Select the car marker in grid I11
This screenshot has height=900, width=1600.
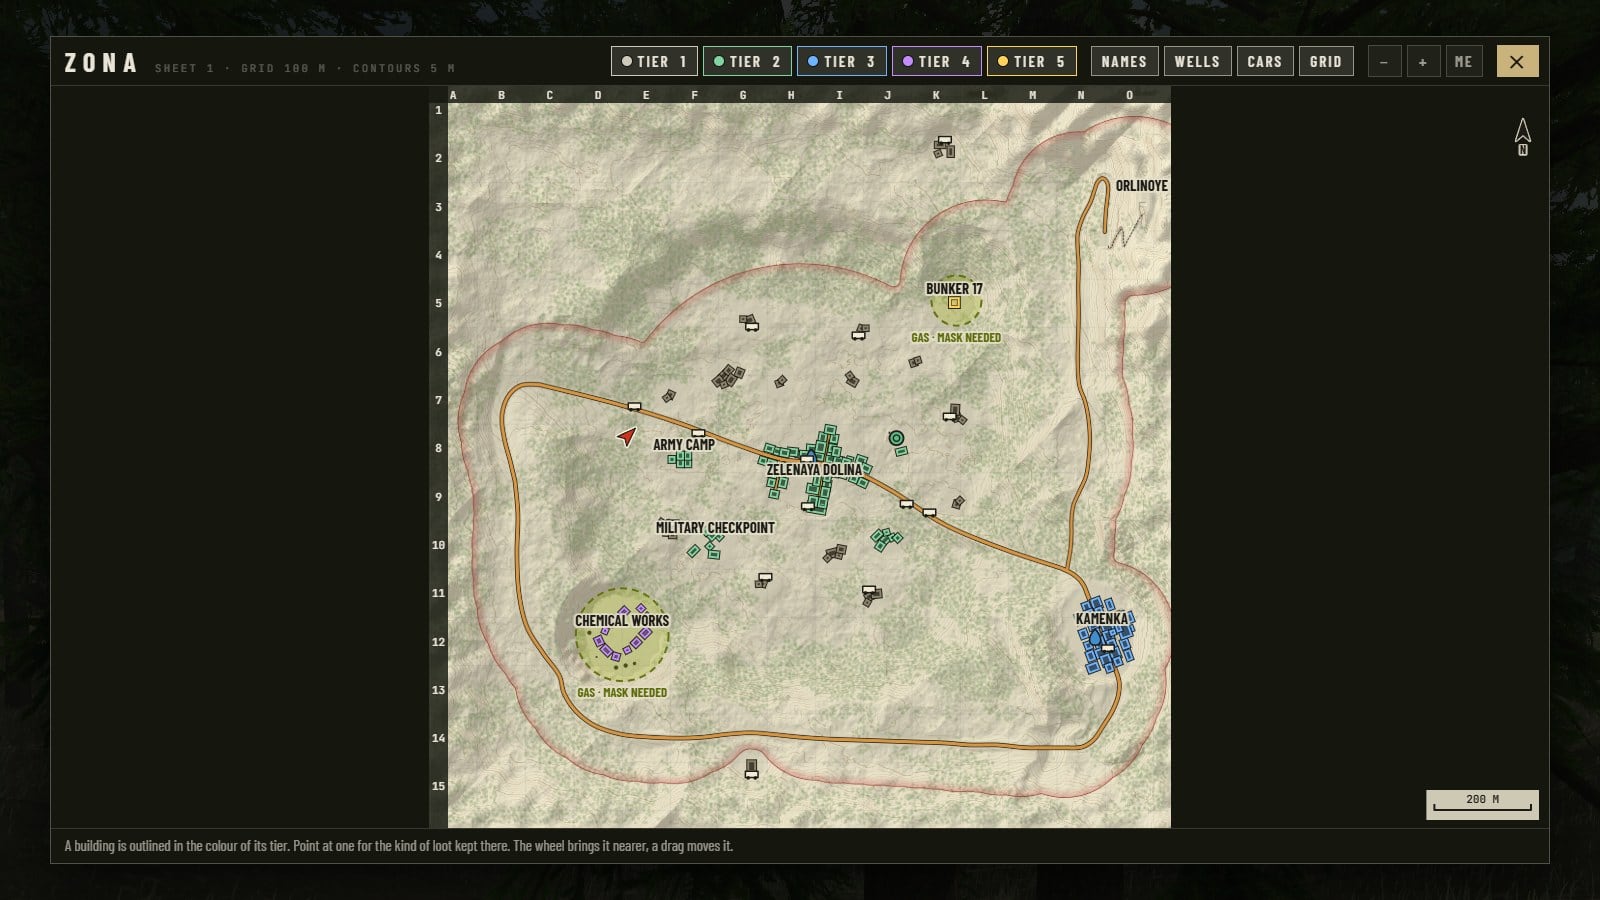click(869, 590)
